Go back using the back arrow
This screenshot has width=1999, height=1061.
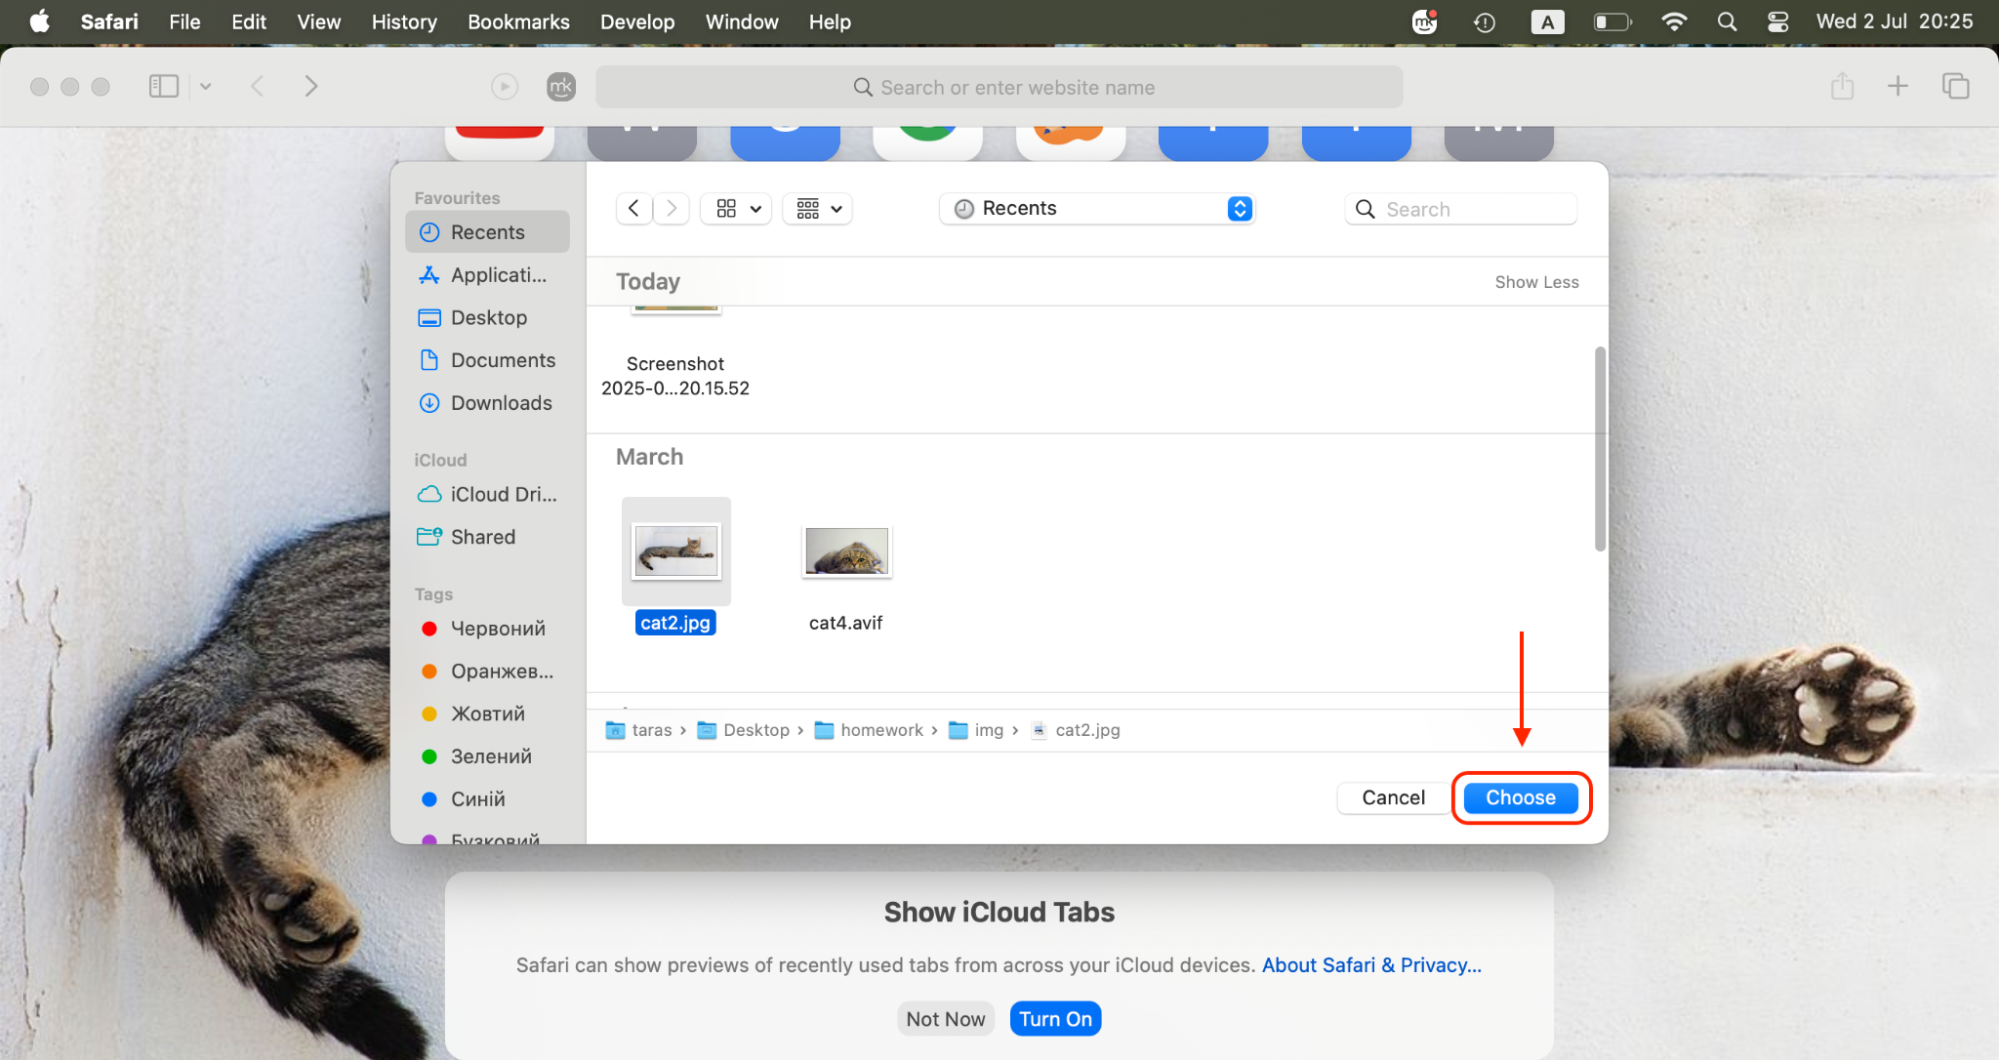(x=633, y=208)
